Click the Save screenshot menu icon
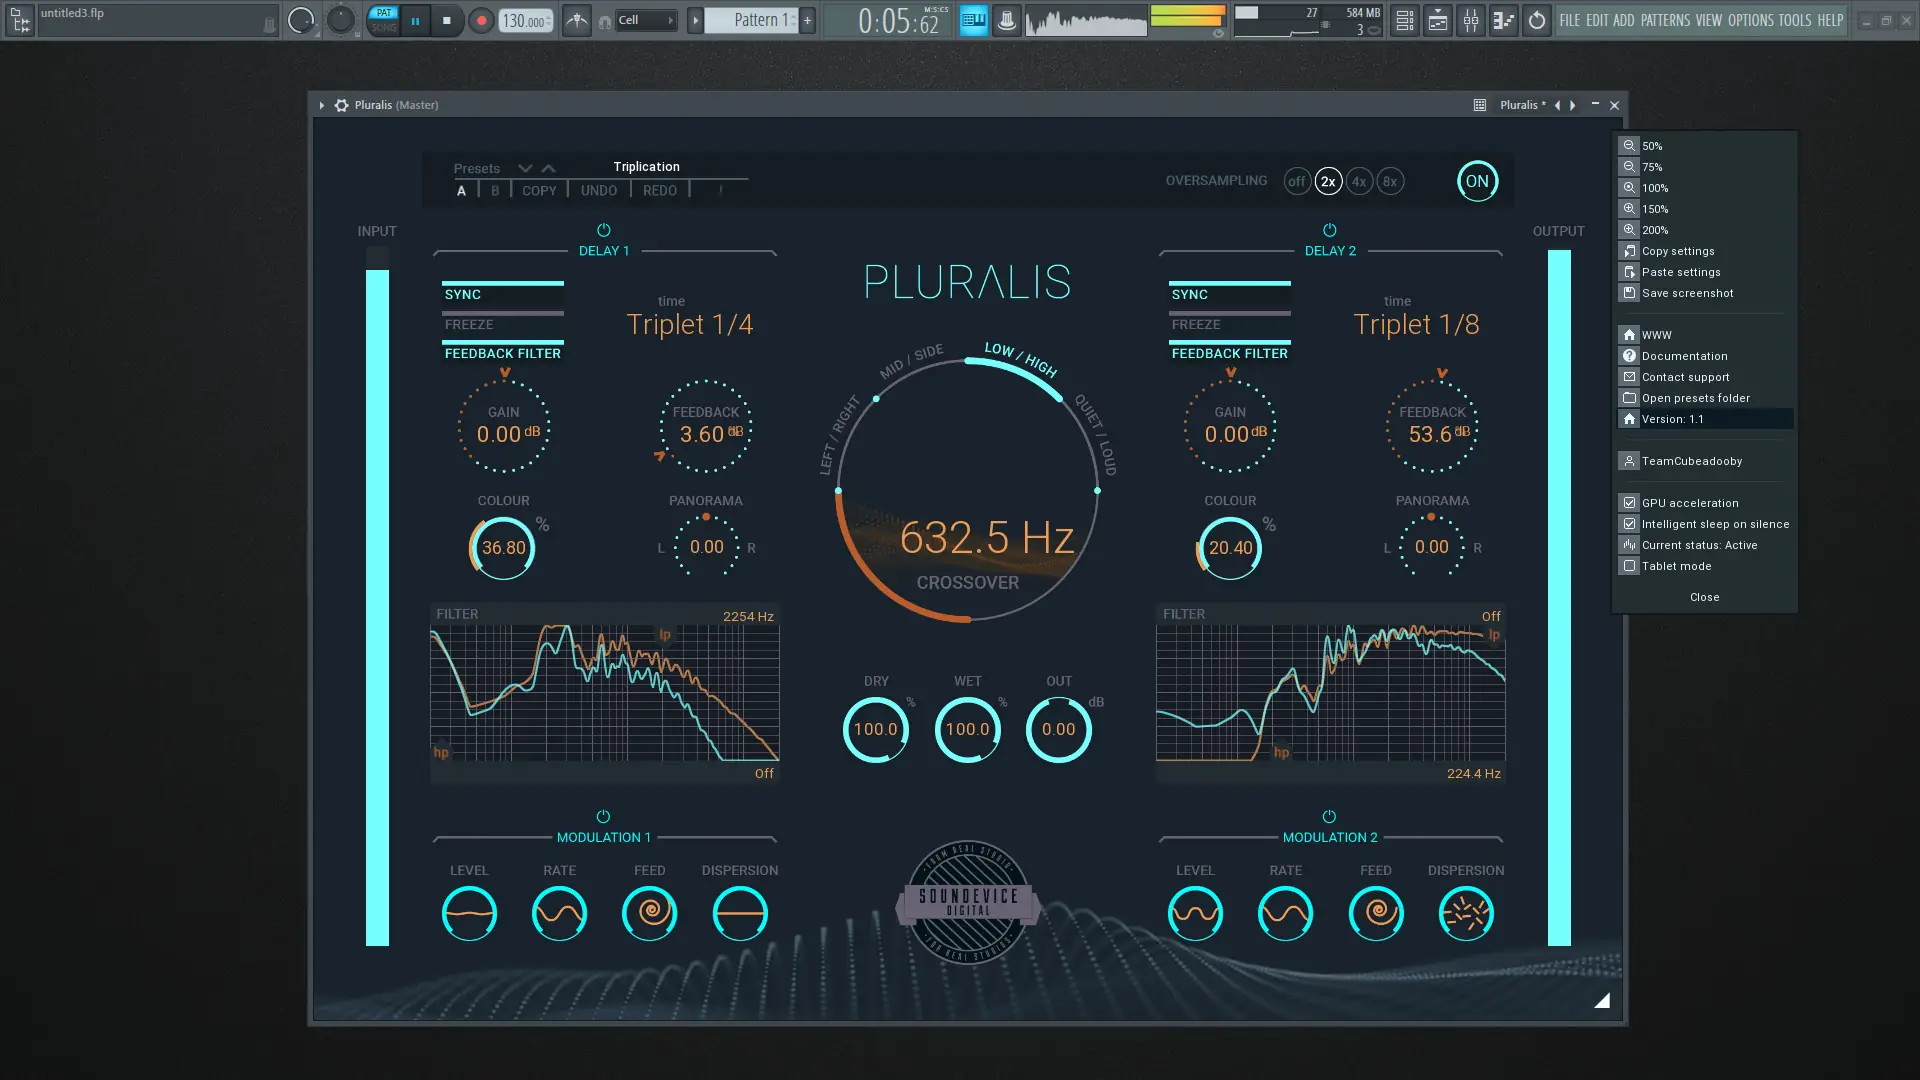The width and height of the screenshot is (1920, 1080). (x=1630, y=293)
